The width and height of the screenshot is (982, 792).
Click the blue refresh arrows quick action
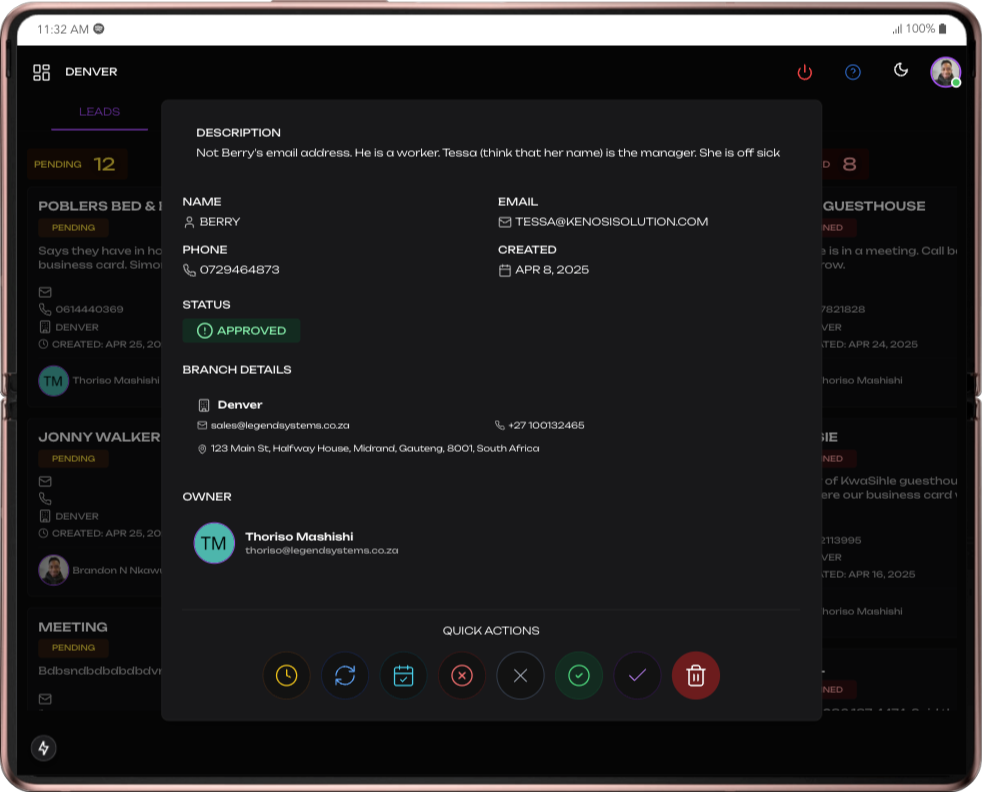(345, 676)
